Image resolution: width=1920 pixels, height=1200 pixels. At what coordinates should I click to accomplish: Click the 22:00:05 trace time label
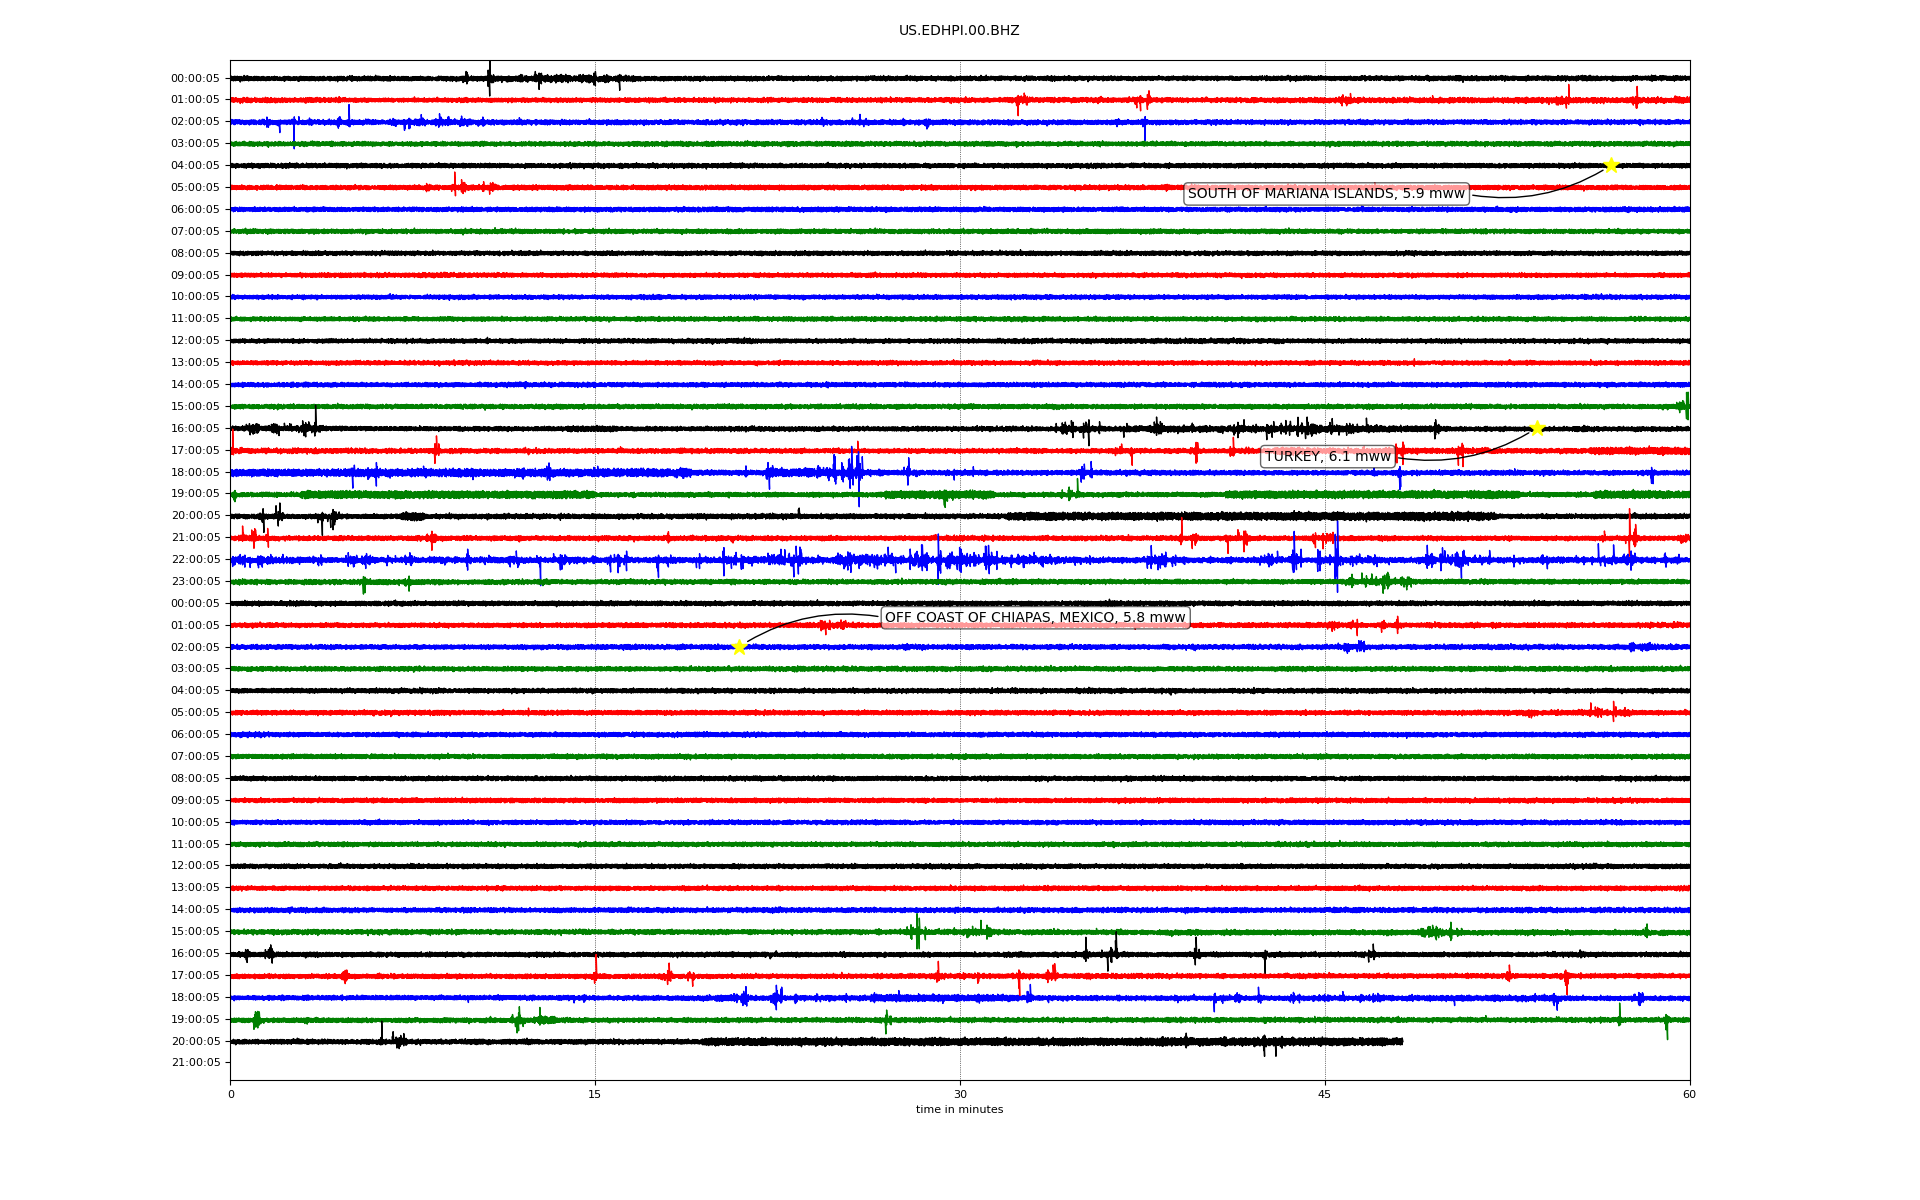tap(195, 560)
